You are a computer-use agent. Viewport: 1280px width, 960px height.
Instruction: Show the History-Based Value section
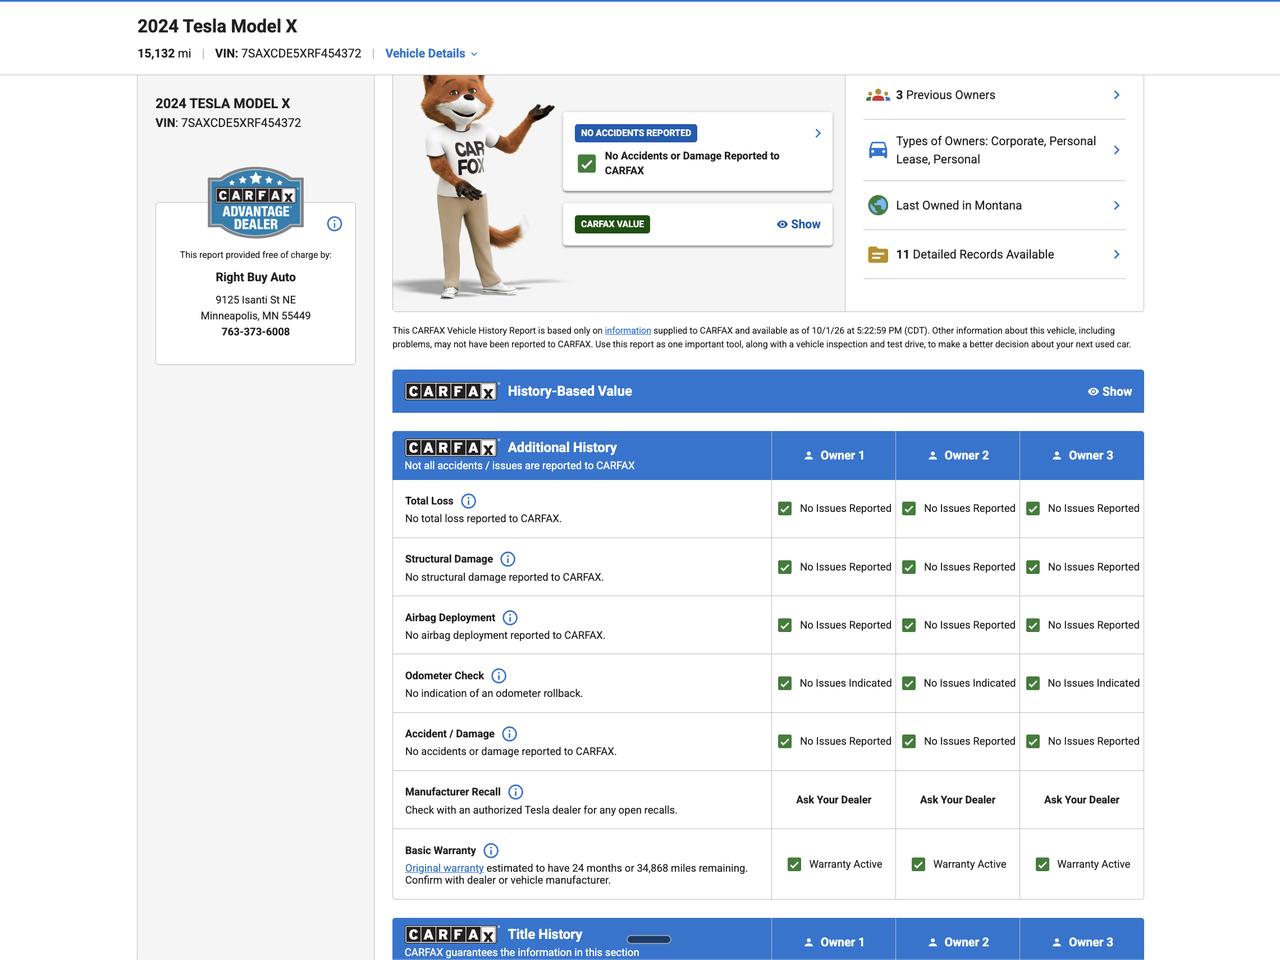pos(1110,392)
